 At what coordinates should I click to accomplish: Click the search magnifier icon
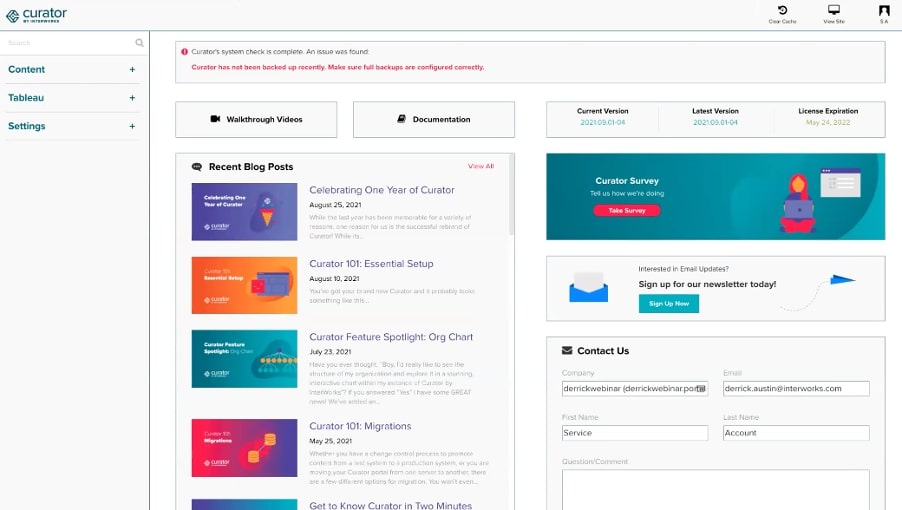pyautogui.click(x=139, y=43)
